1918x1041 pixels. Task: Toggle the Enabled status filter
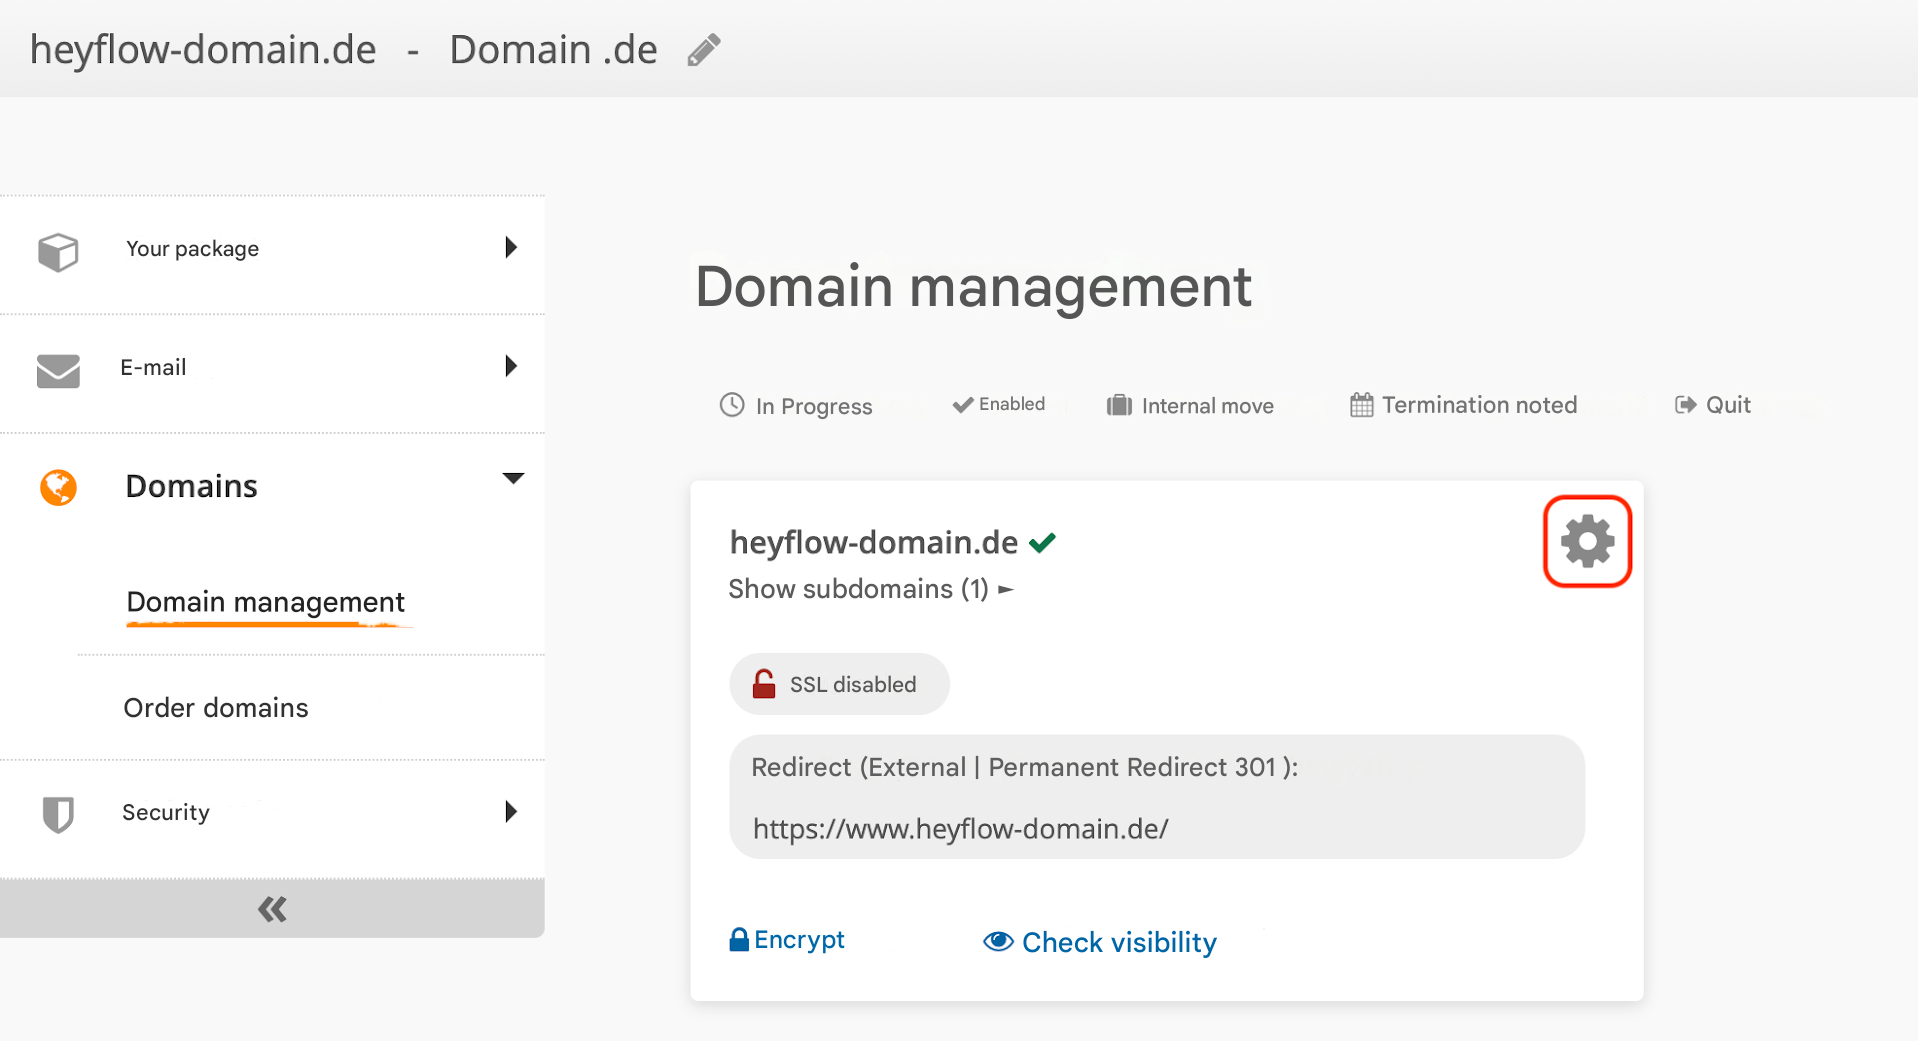click(x=998, y=404)
